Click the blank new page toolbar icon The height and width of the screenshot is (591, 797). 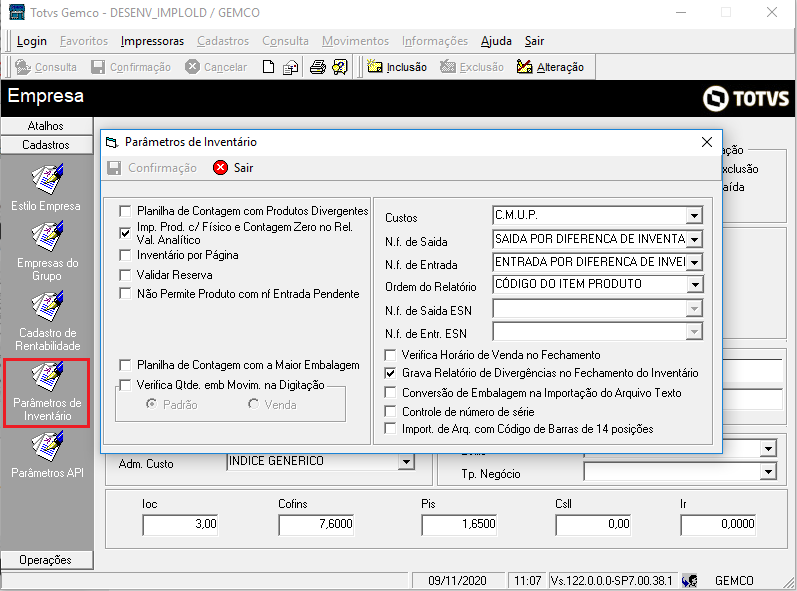point(268,67)
